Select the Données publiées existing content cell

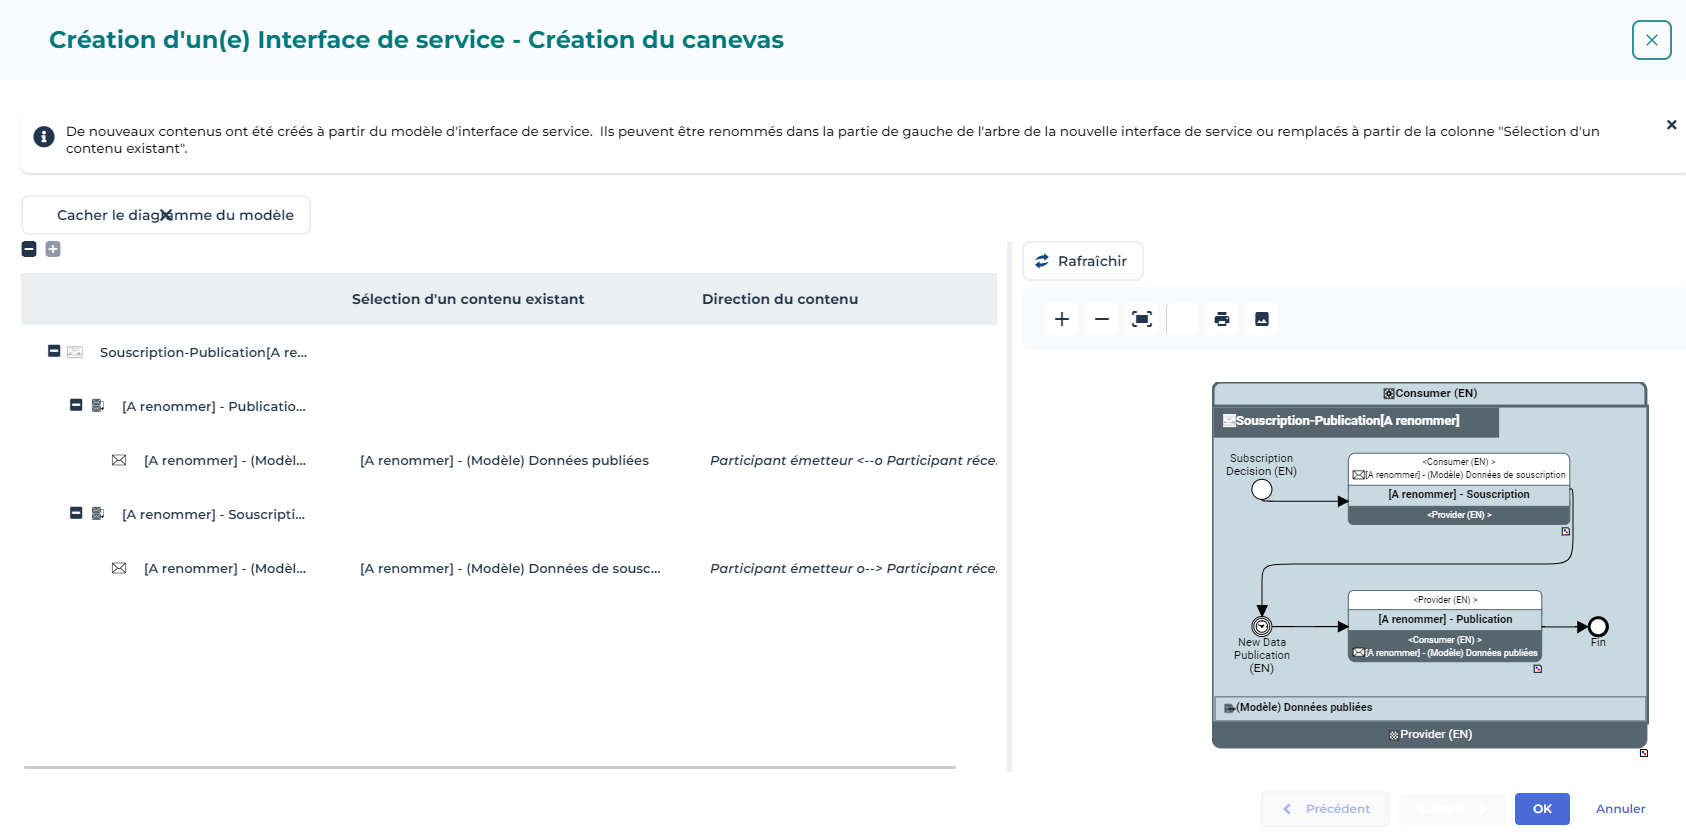pos(504,460)
